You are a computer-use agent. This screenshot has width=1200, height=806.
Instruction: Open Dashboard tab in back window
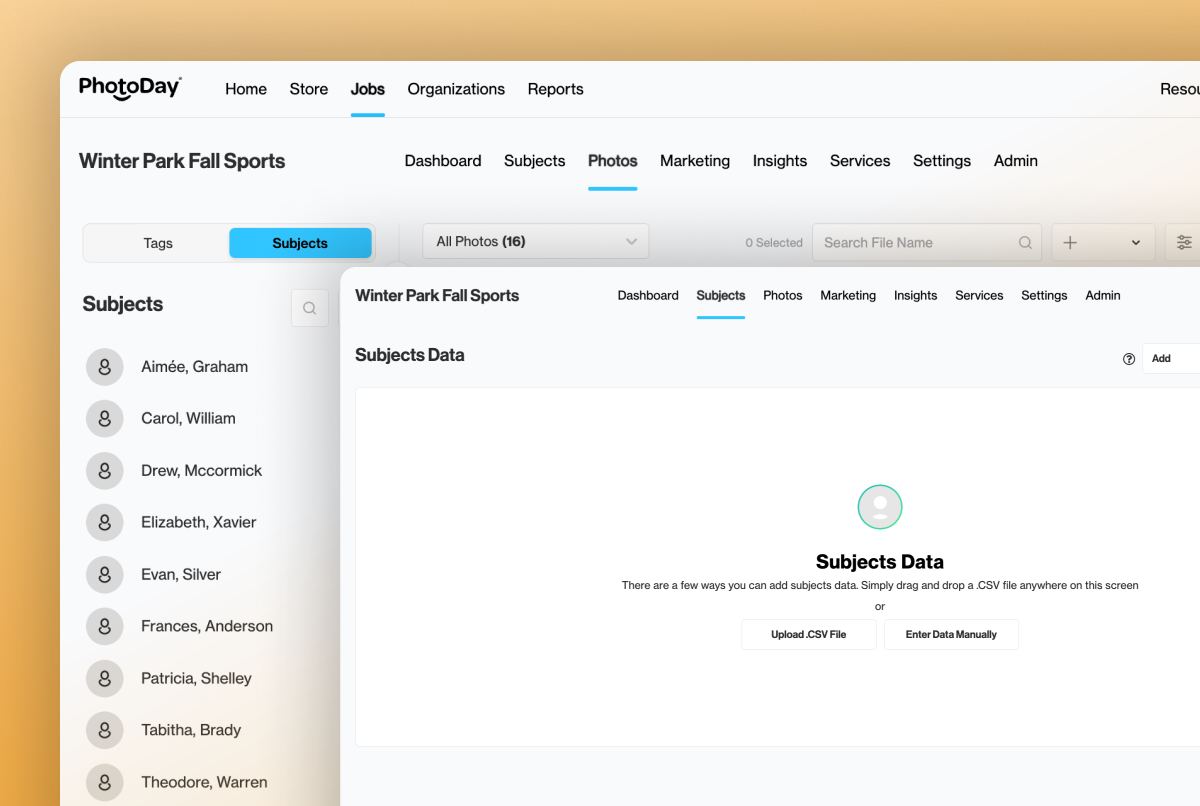443,161
